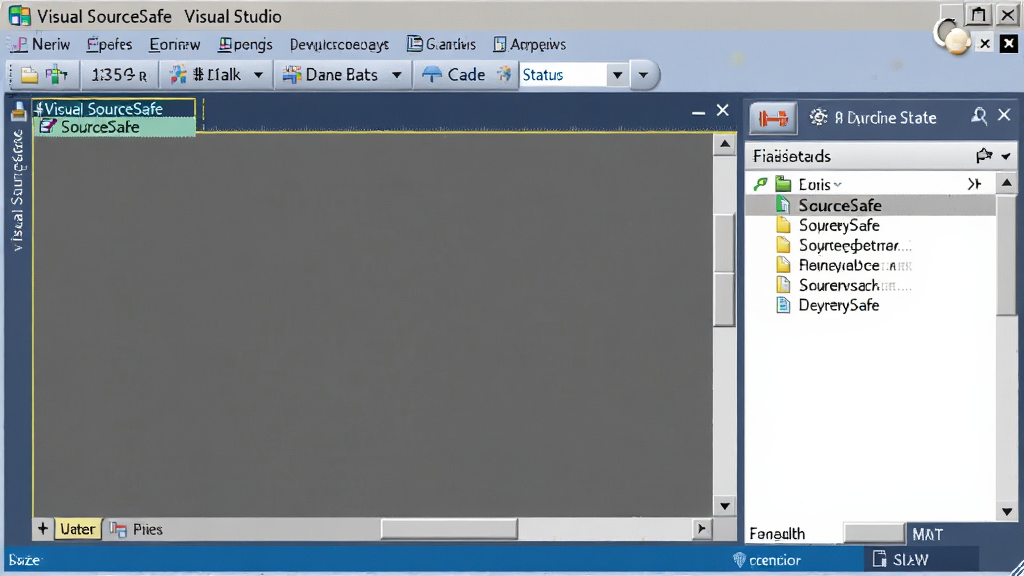The image size is (1024, 576).
Task: Click the horizontal scroll right arrow
Action: tap(701, 529)
